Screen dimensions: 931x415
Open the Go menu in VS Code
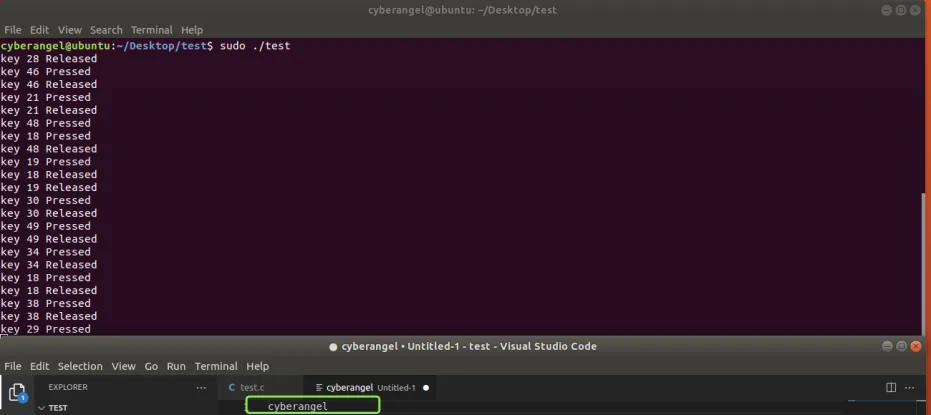click(x=151, y=366)
